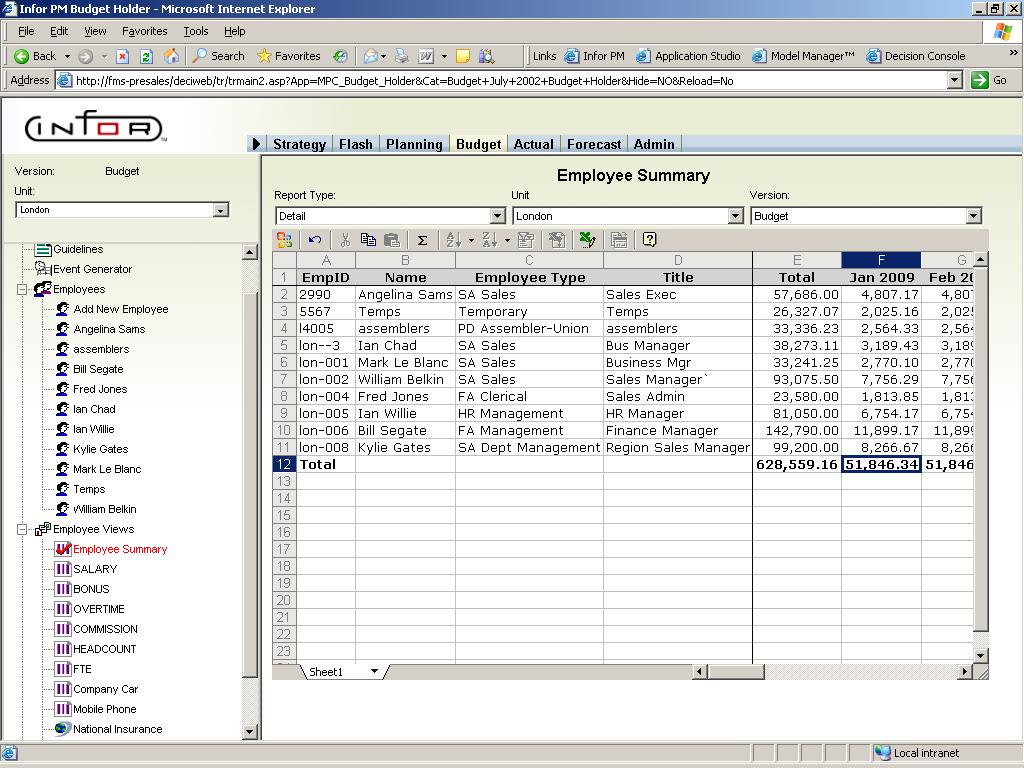Screen dimensions: 1024x768
Task: Switch to the Strategy tab
Action: (x=299, y=144)
